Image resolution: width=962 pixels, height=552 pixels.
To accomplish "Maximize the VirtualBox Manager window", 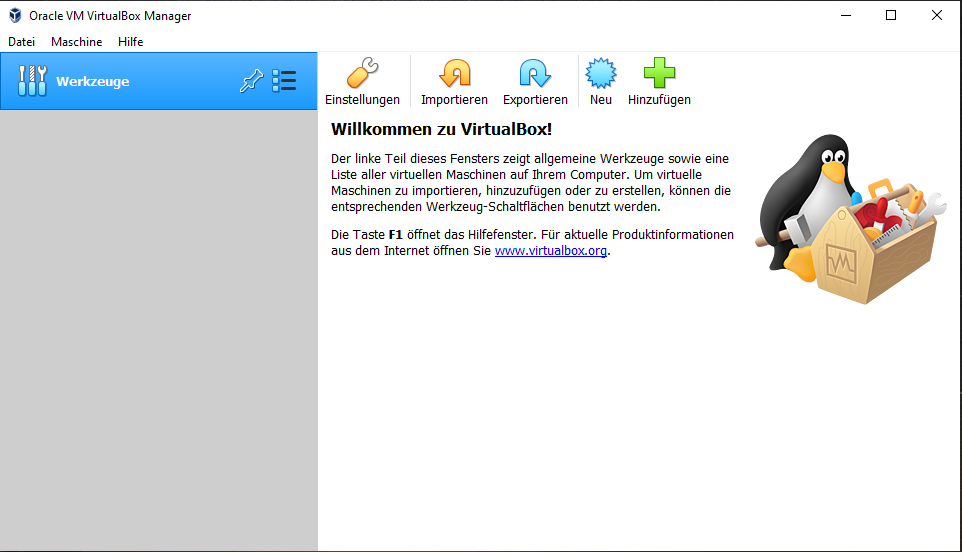I will click(x=891, y=15).
